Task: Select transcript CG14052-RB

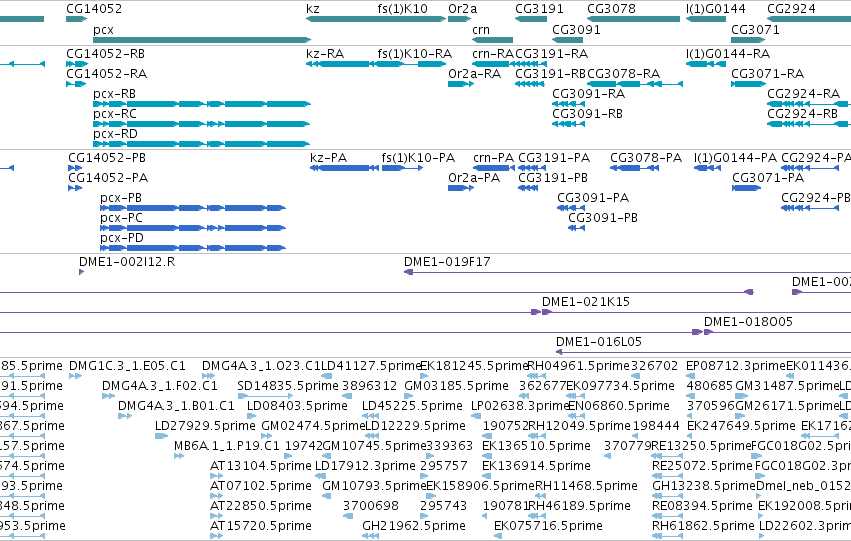Action: pos(77,64)
